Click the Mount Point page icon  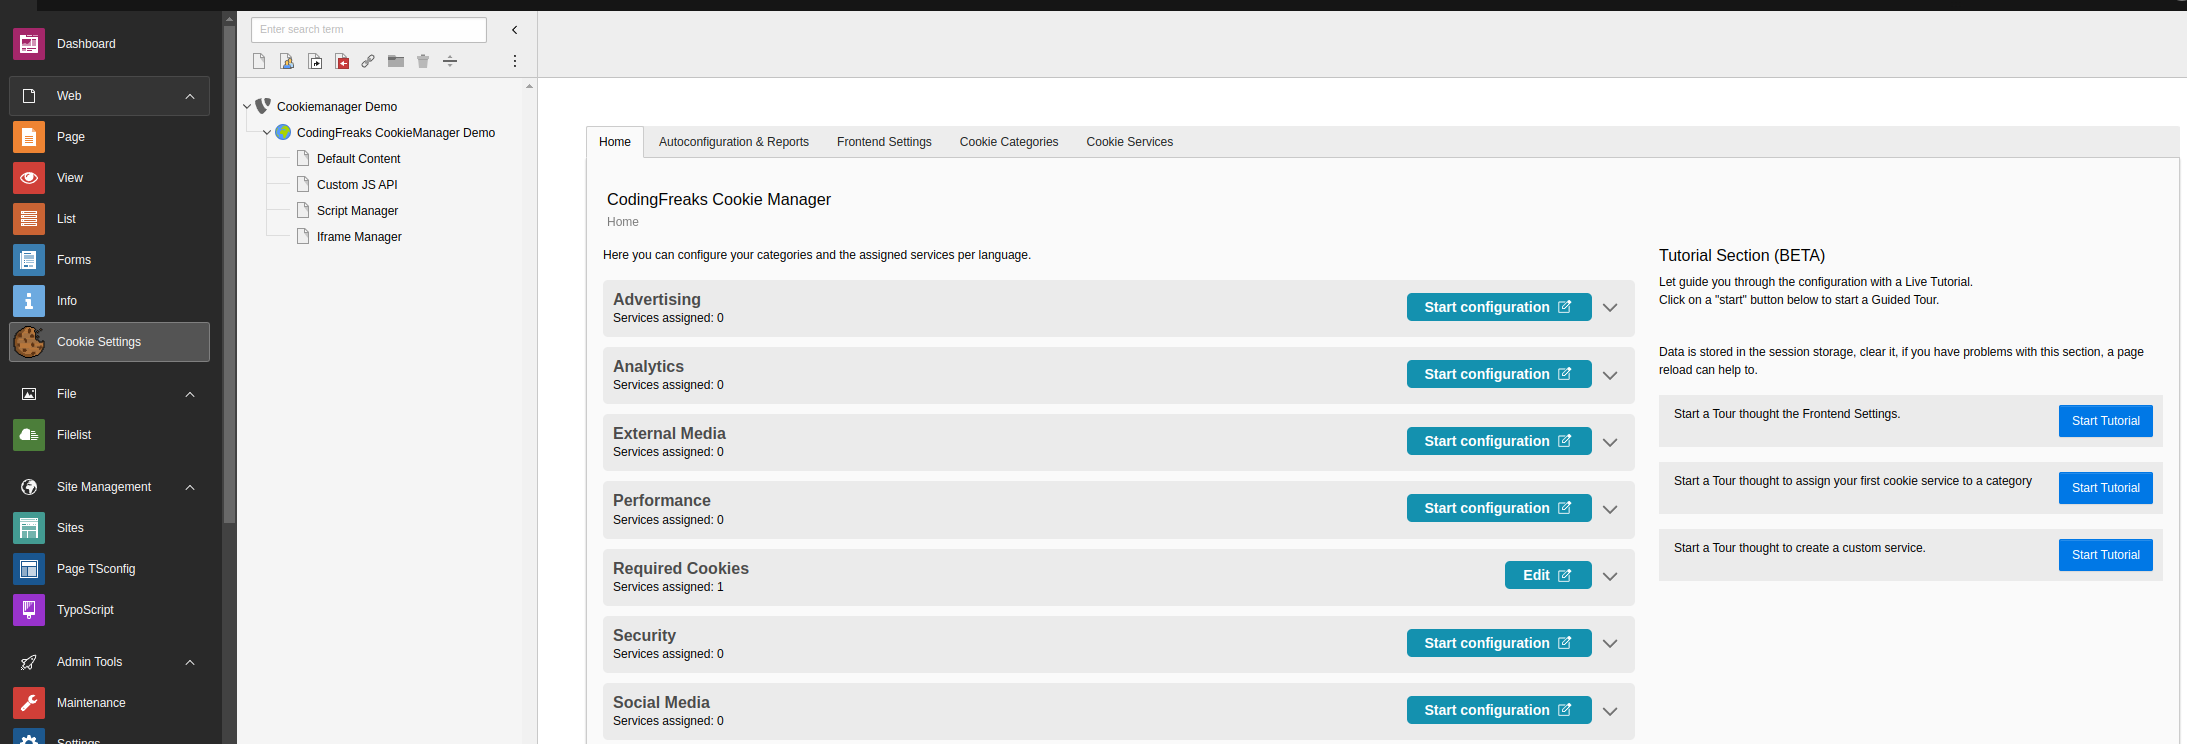[342, 62]
